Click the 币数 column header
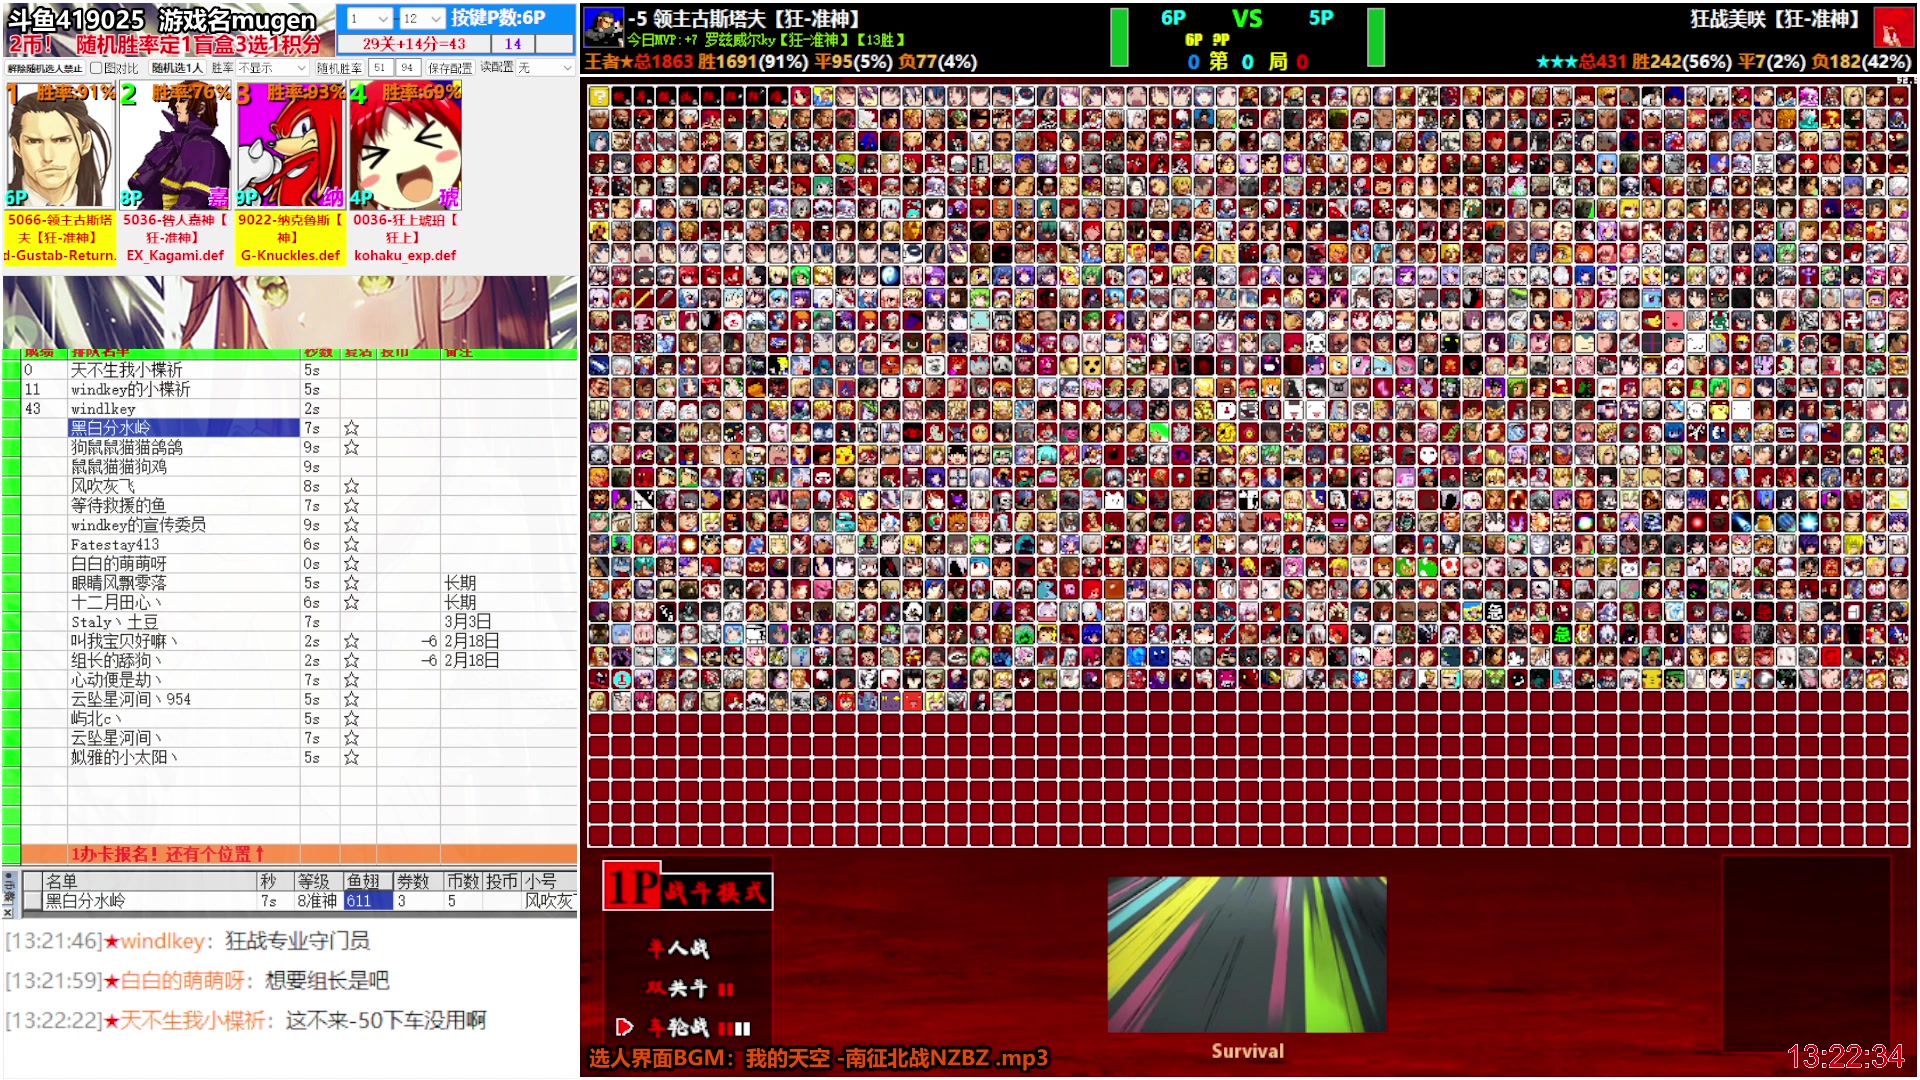The width and height of the screenshot is (1920, 1080). click(463, 881)
